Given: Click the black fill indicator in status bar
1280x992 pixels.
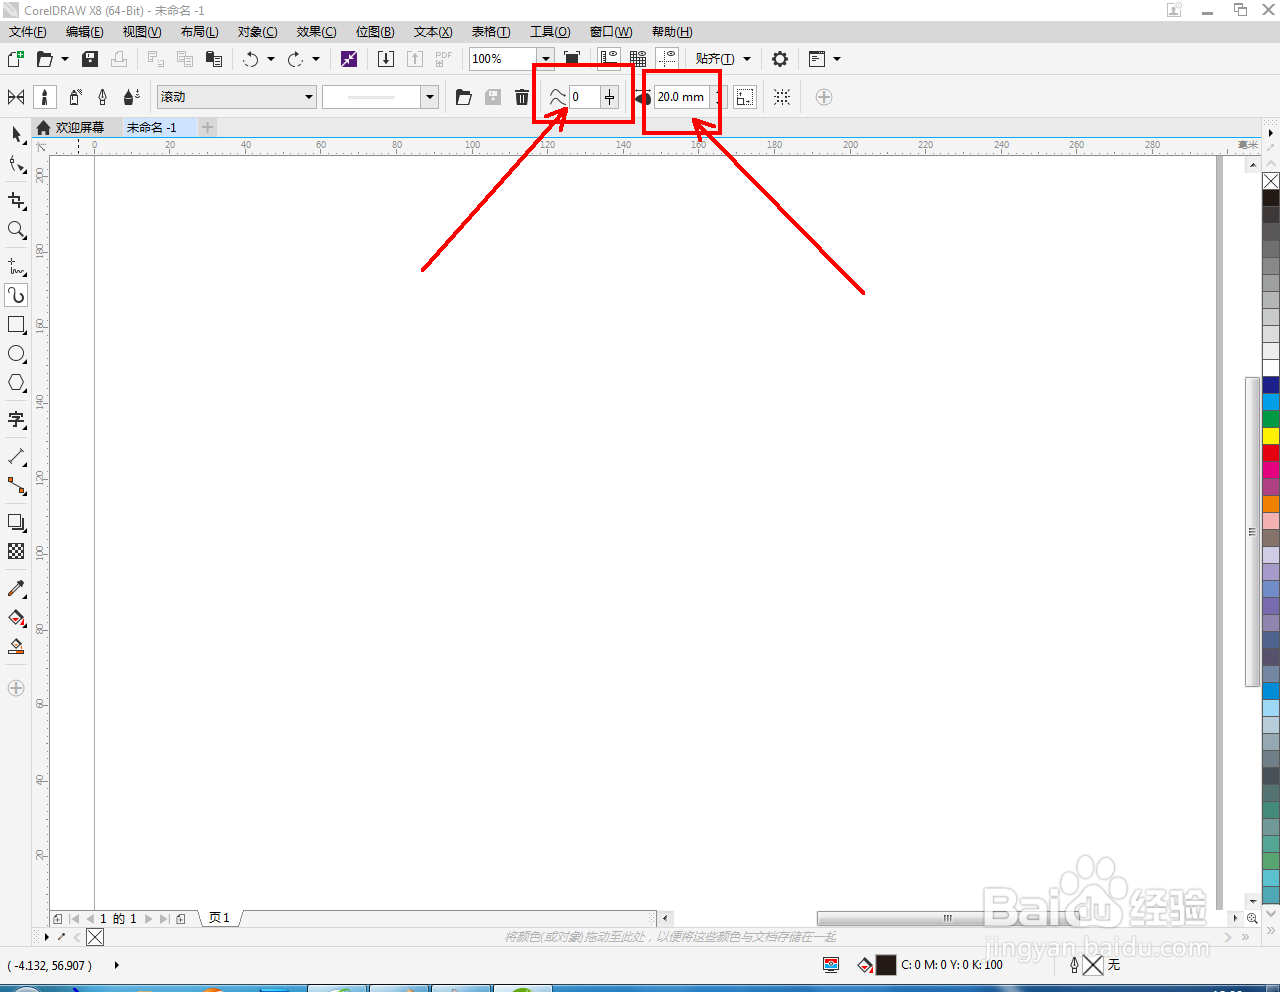Looking at the screenshot, I should coord(886,965).
